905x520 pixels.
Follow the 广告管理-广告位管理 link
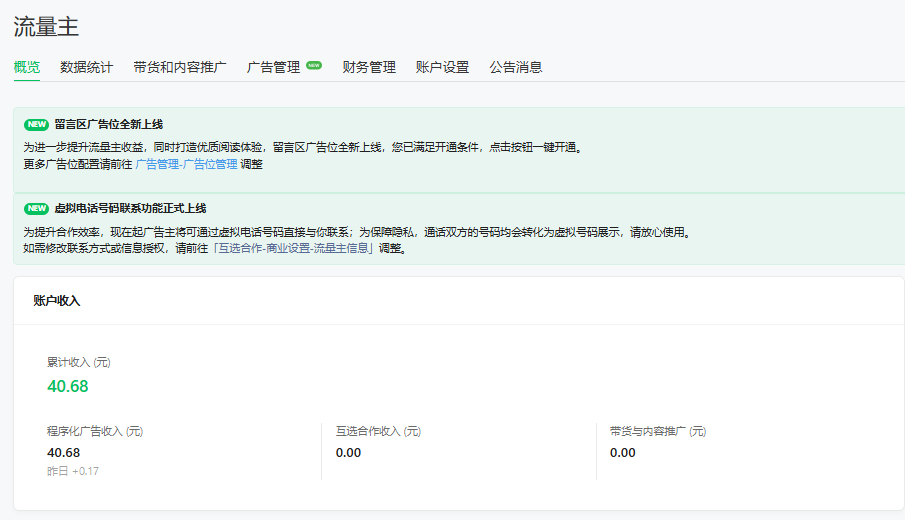(186, 164)
